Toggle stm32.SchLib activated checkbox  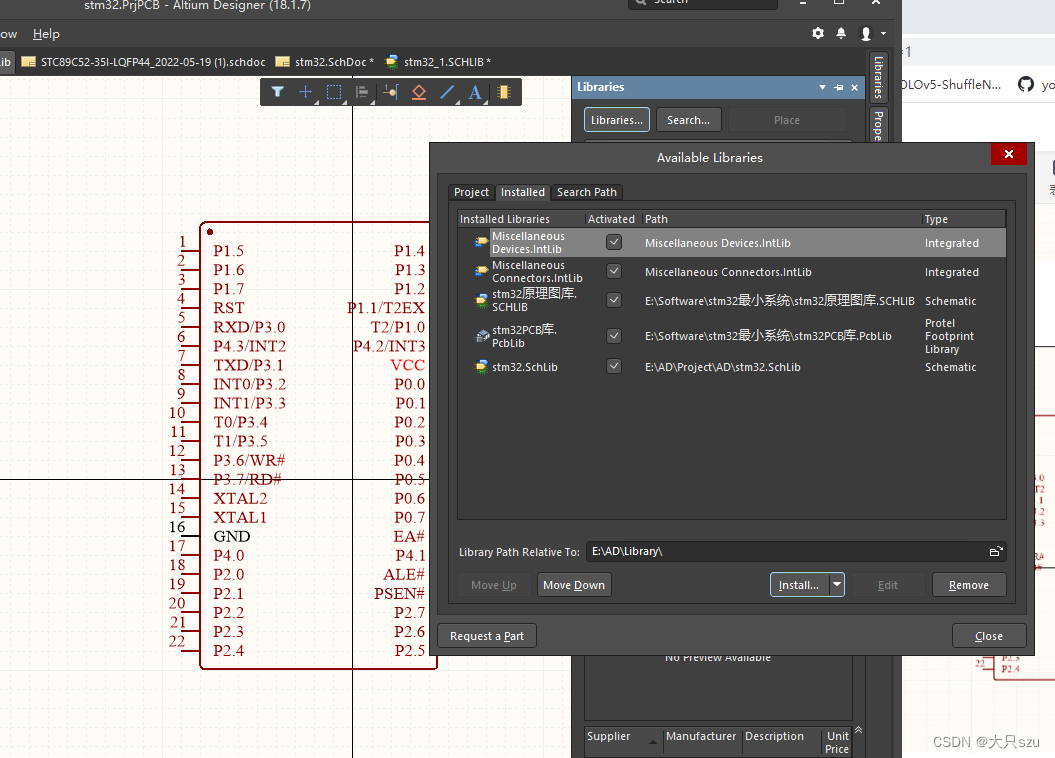pyautogui.click(x=614, y=366)
